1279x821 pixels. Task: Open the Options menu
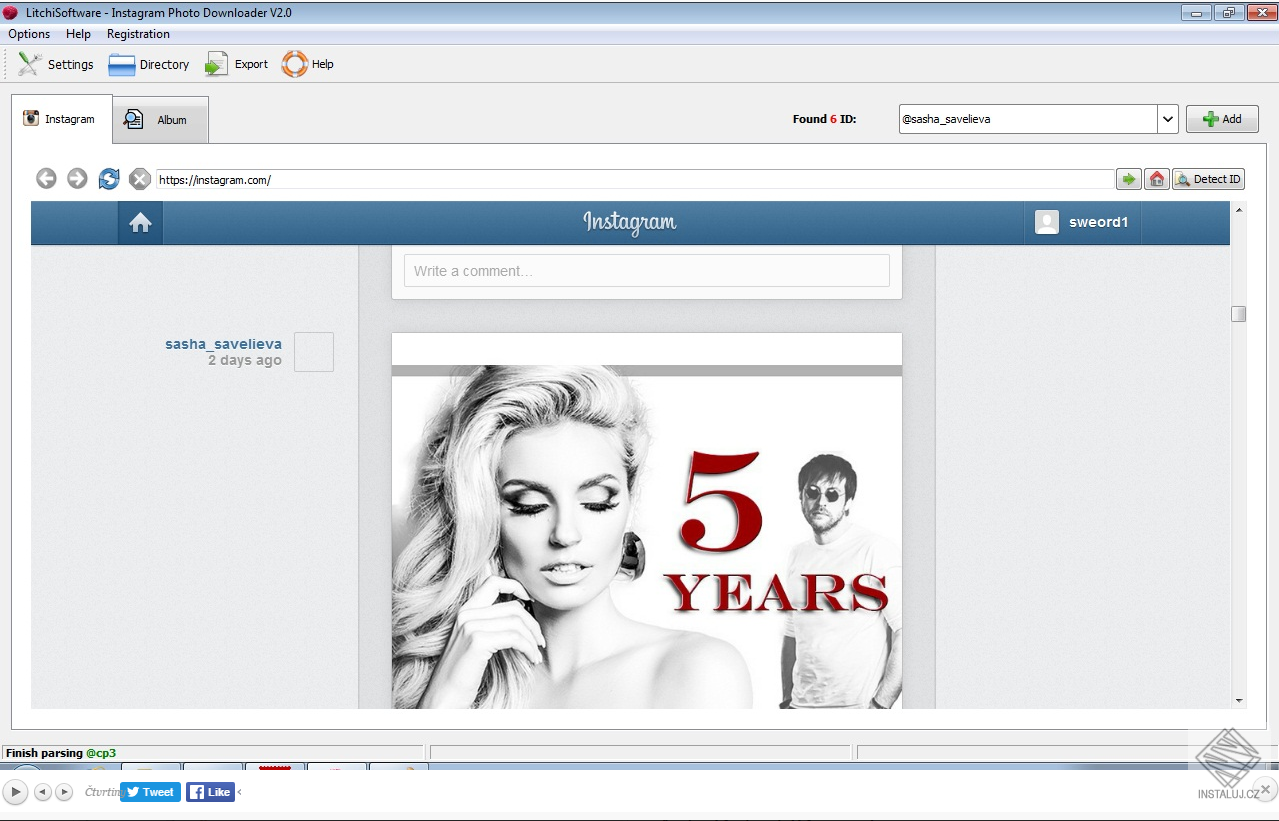point(28,33)
